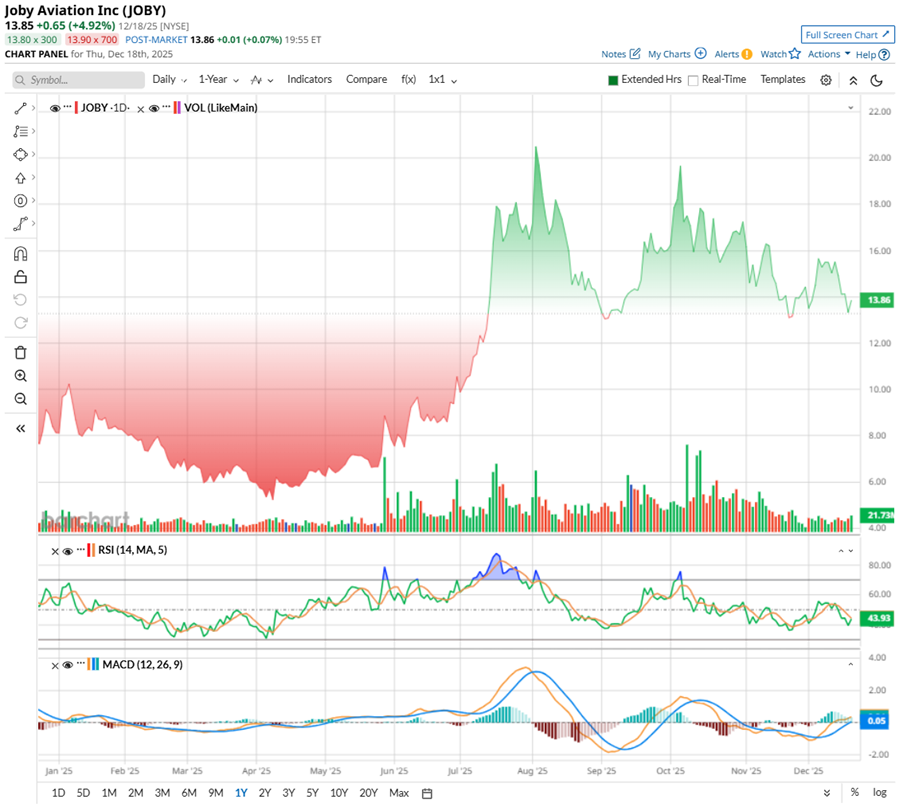Select the 6M time range
Screen dimensions: 903x807
click(189, 793)
